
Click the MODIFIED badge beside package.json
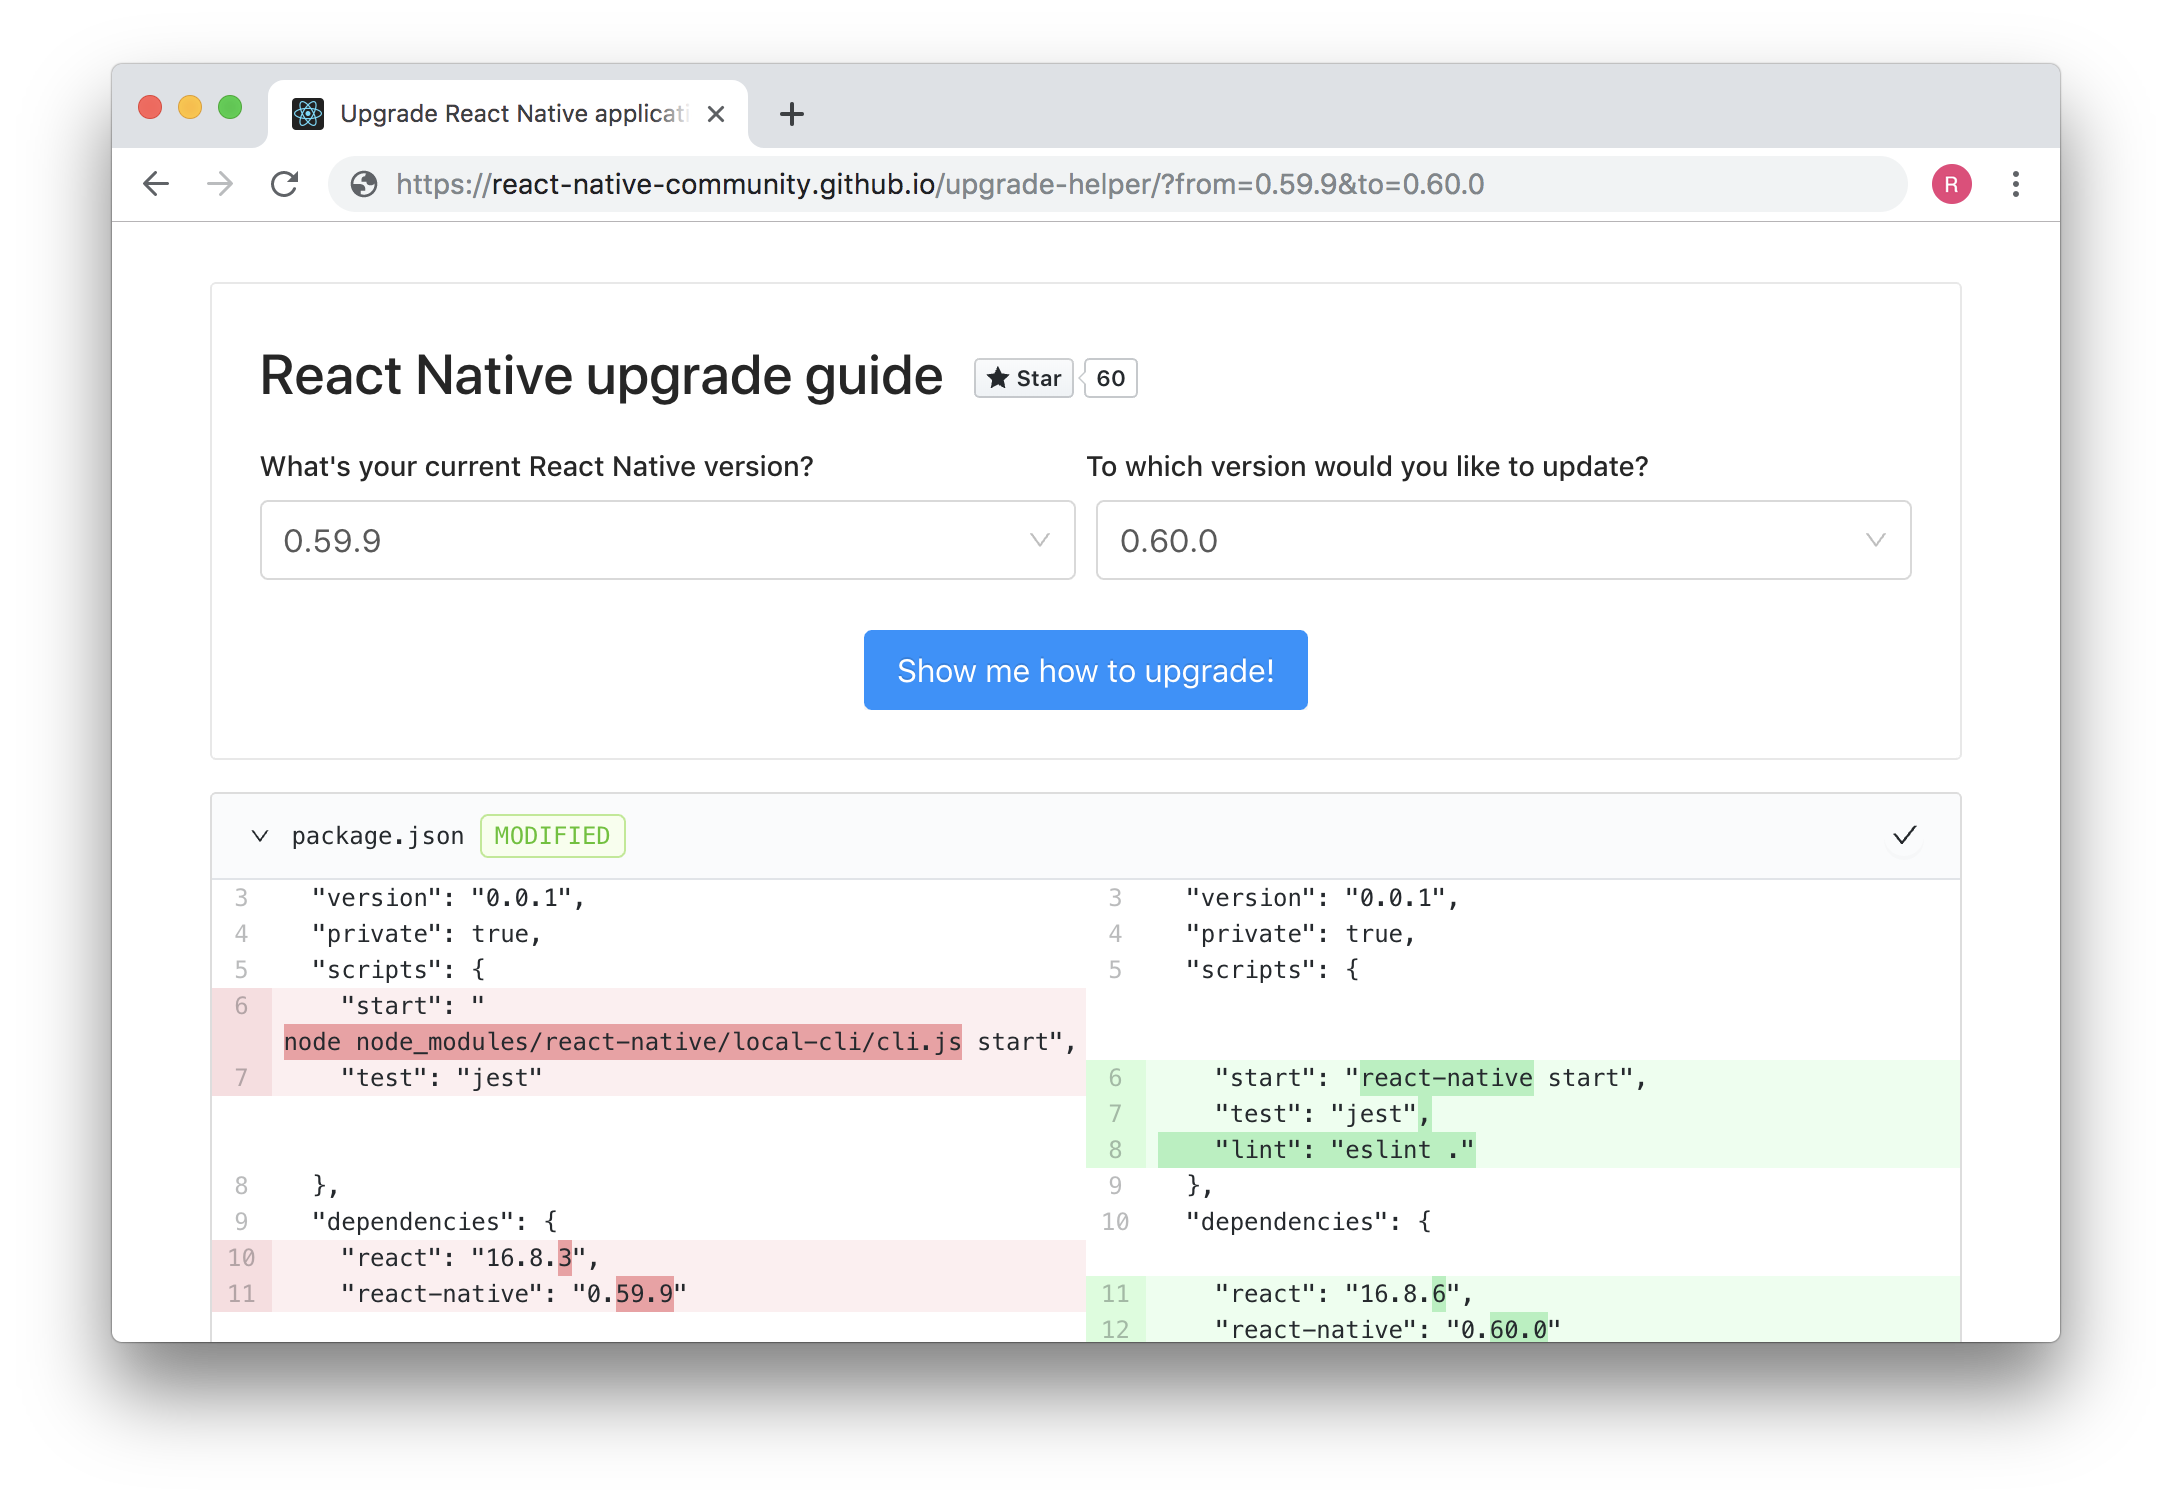pos(552,836)
